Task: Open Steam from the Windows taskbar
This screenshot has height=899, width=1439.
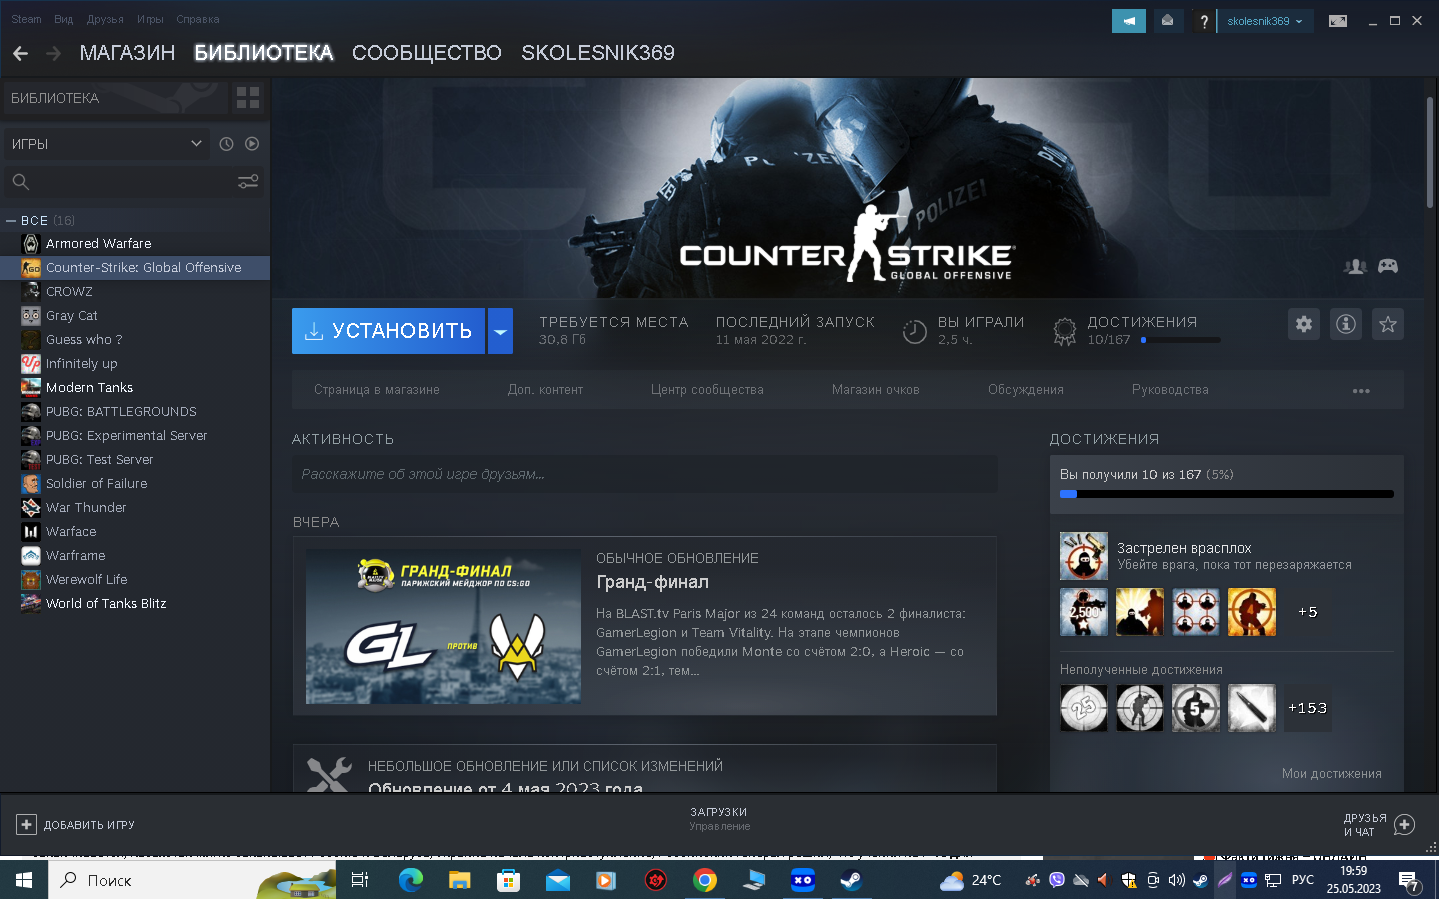Action: 850,880
